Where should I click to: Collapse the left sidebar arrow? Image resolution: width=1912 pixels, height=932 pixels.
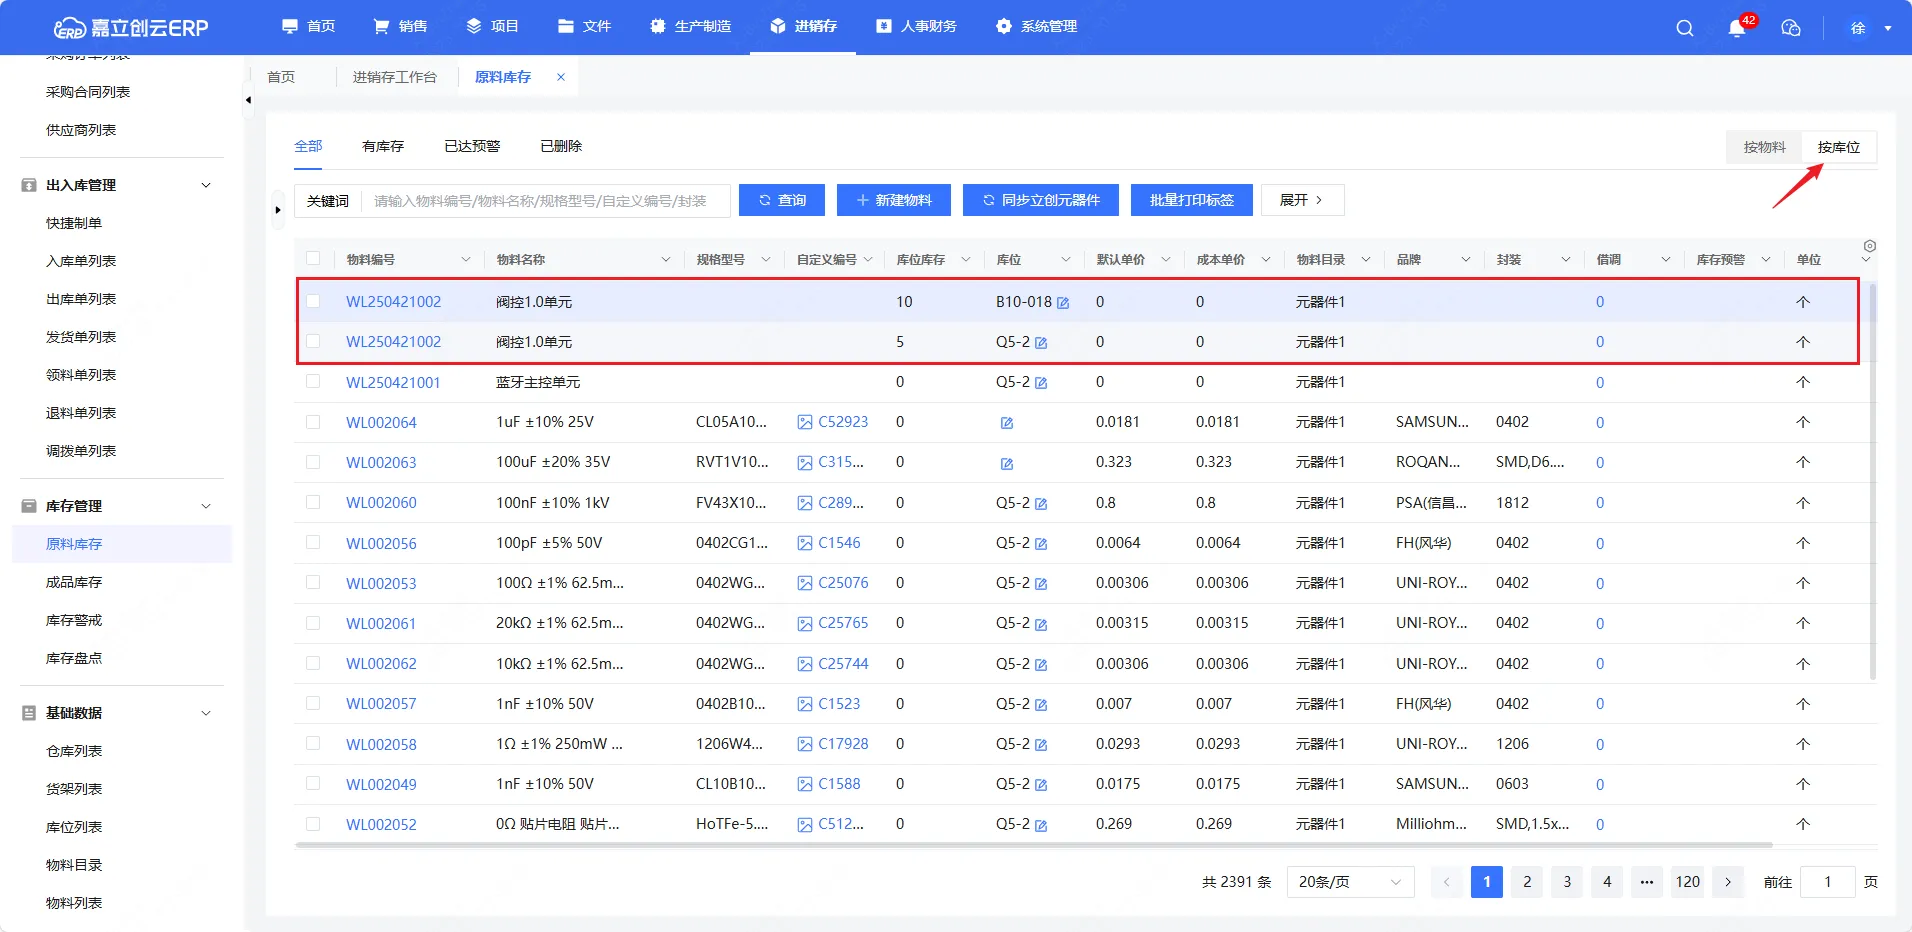[x=248, y=100]
